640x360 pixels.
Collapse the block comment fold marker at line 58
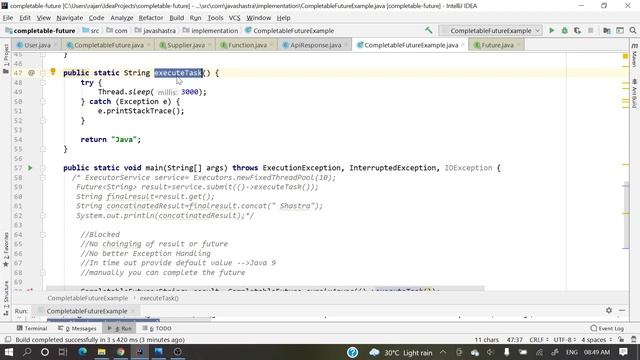click(43, 178)
